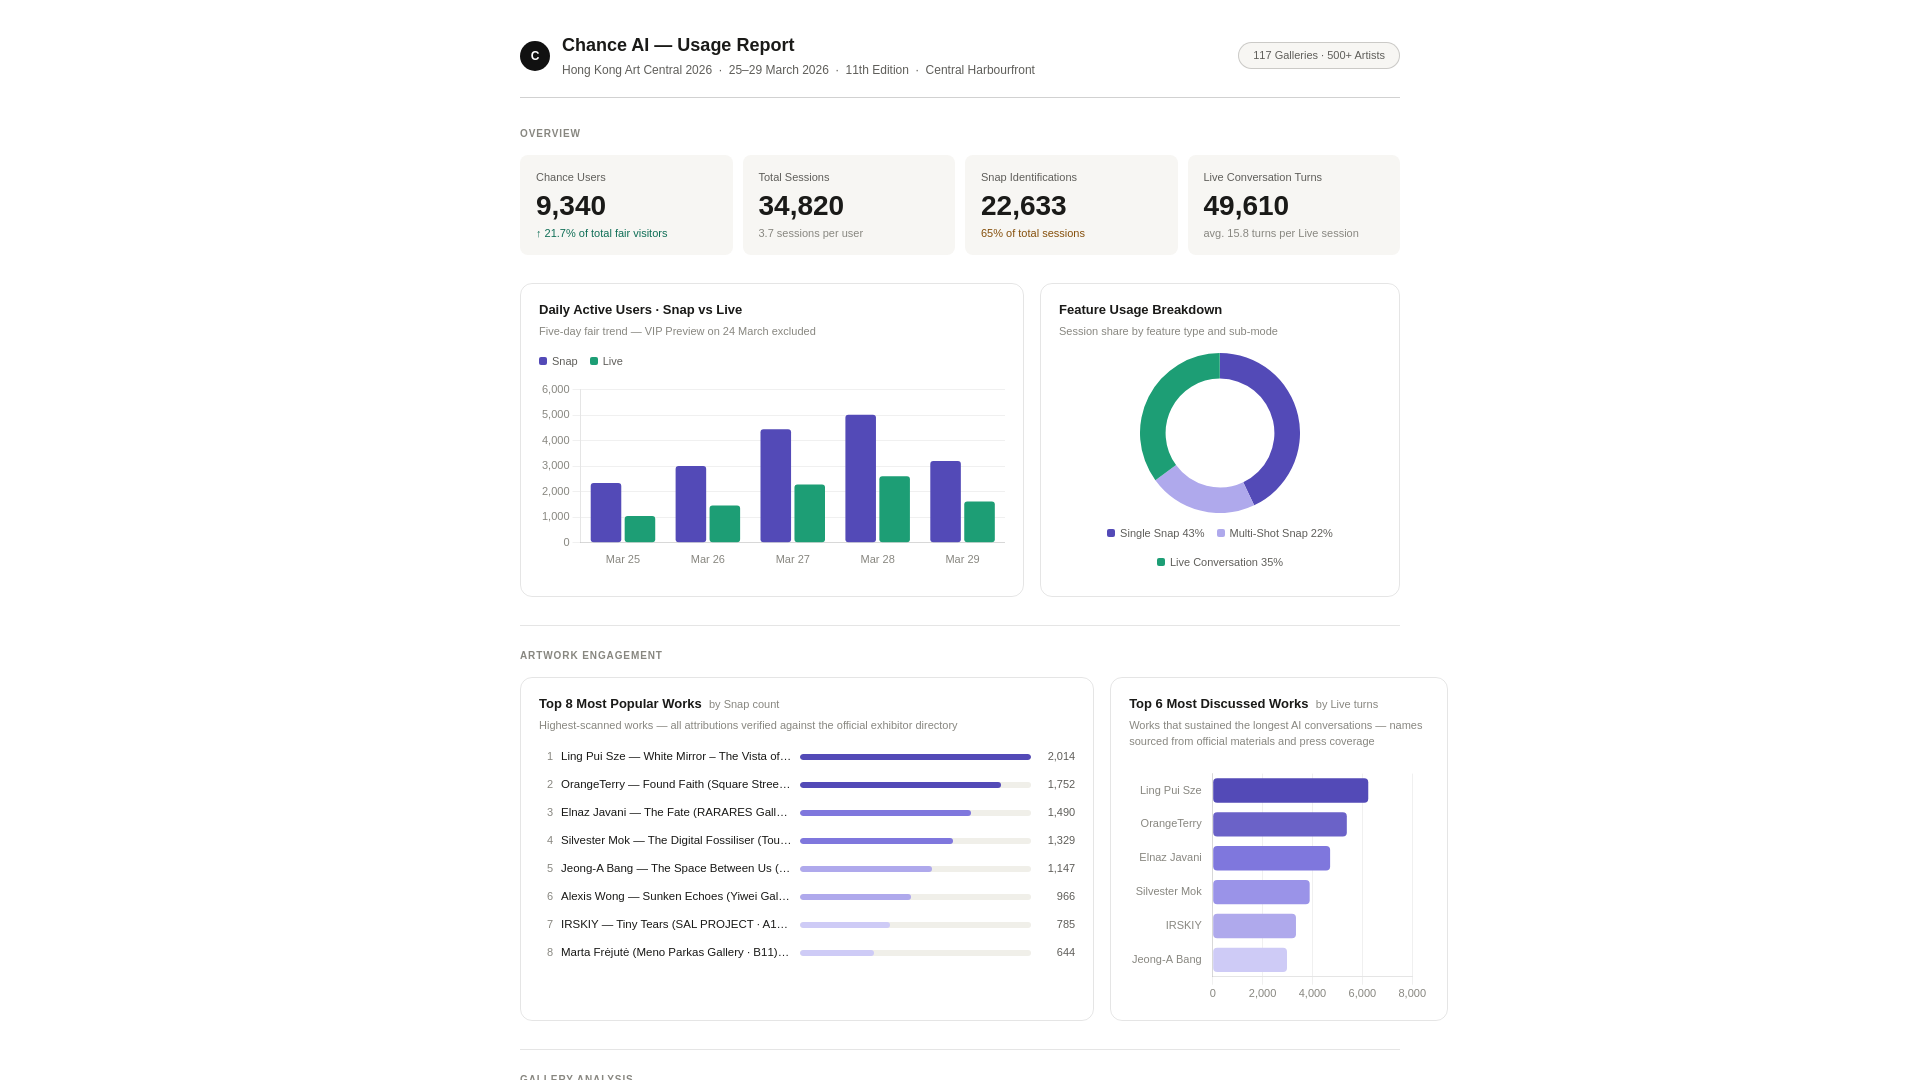Image resolution: width=1920 pixels, height=1080 pixels.
Task: Click the Jeong-A Bang discussed bar
Action: click(x=1249, y=960)
